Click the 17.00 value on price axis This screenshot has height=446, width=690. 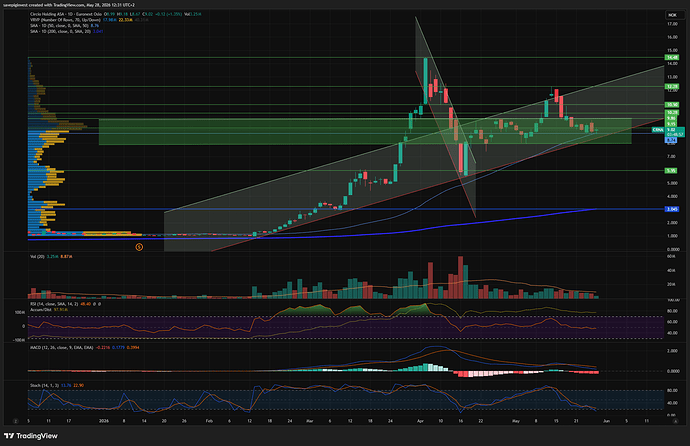[x=672, y=24]
